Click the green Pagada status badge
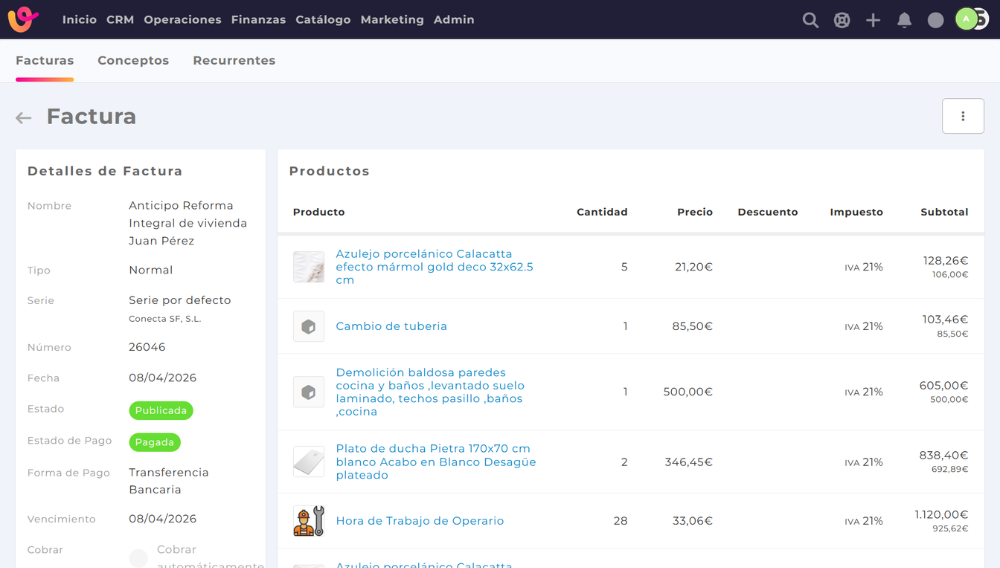Image resolution: width=1000 pixels, height=568 pixels. click(155, 442)
